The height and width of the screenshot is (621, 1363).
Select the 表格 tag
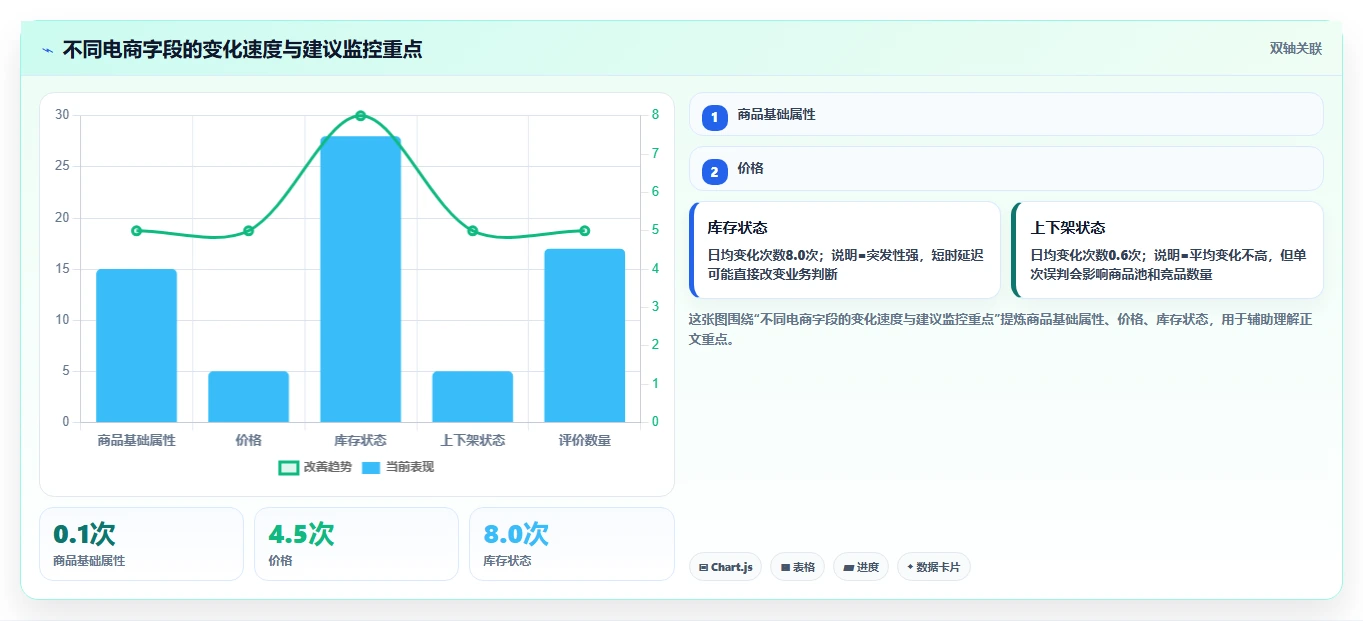[797, 567]
